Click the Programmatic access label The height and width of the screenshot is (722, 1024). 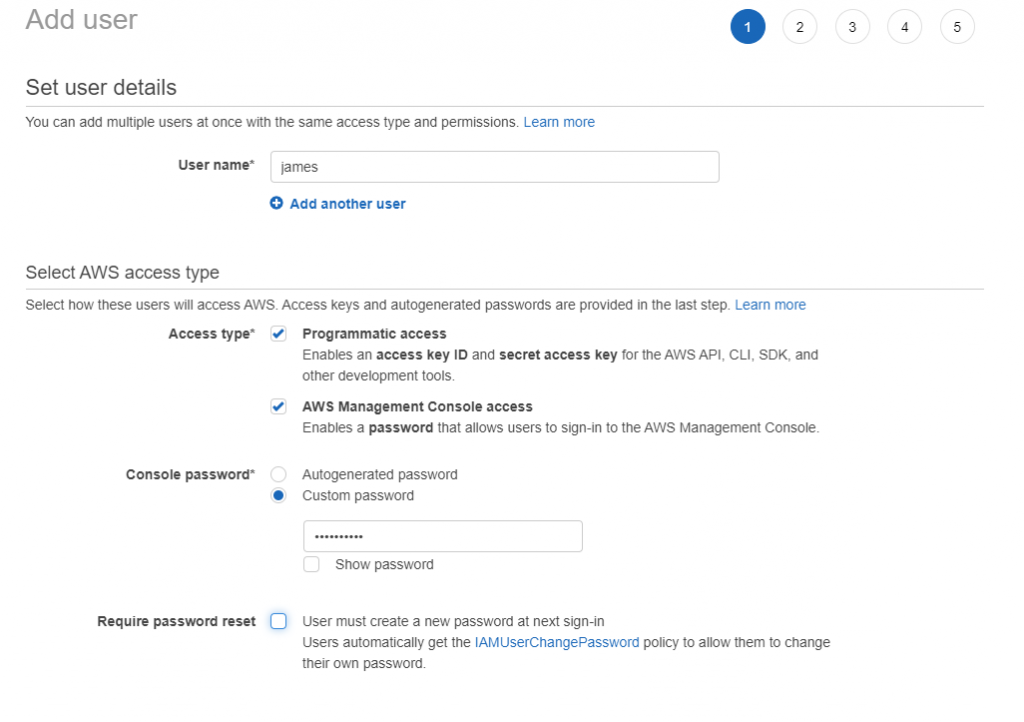coord(374,334)
